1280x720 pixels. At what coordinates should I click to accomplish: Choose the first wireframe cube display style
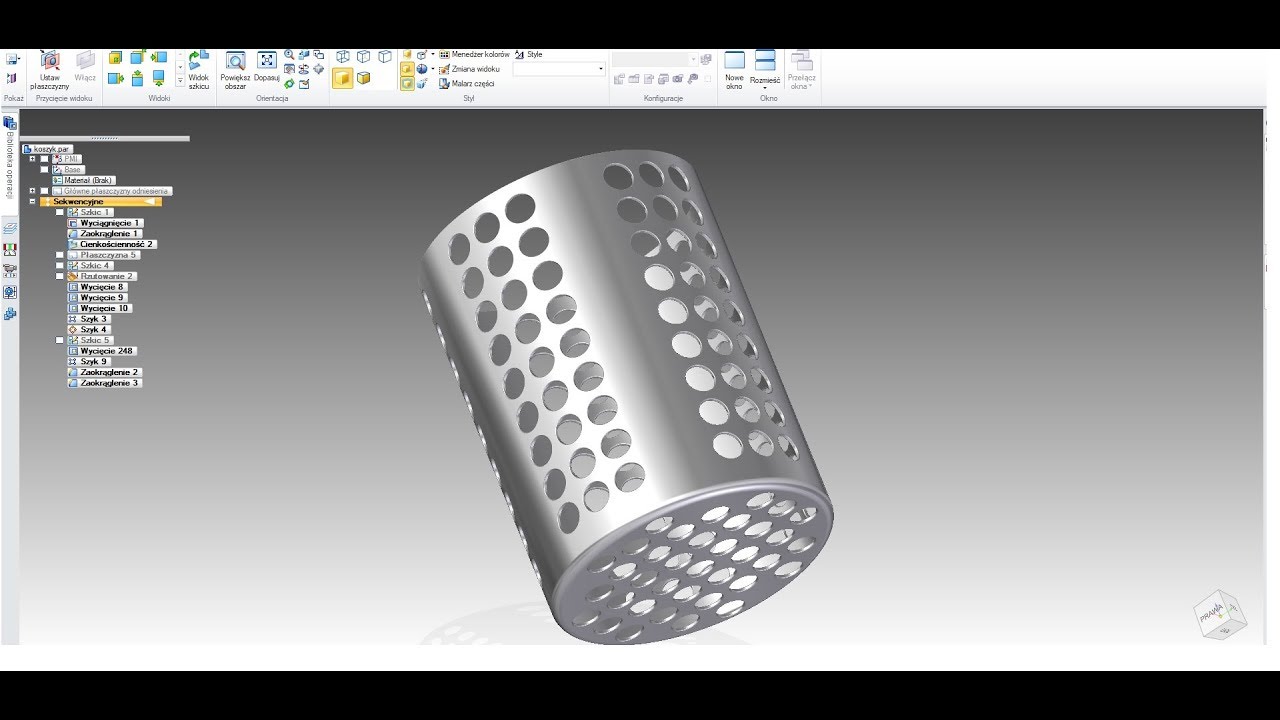[x=343, y=57]
